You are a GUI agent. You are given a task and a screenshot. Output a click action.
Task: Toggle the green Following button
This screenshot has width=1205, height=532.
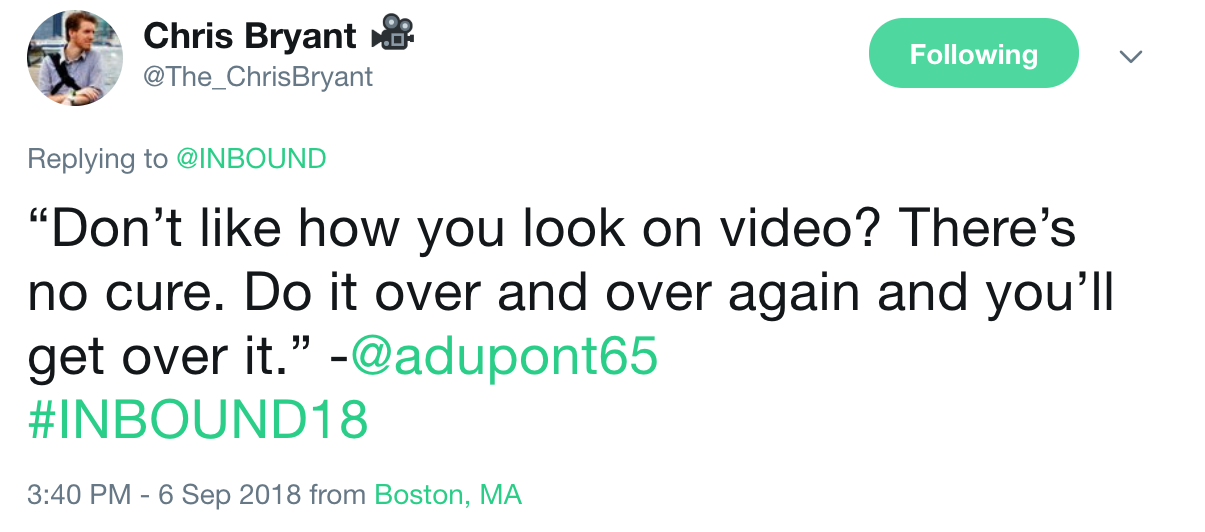point(973,54)
